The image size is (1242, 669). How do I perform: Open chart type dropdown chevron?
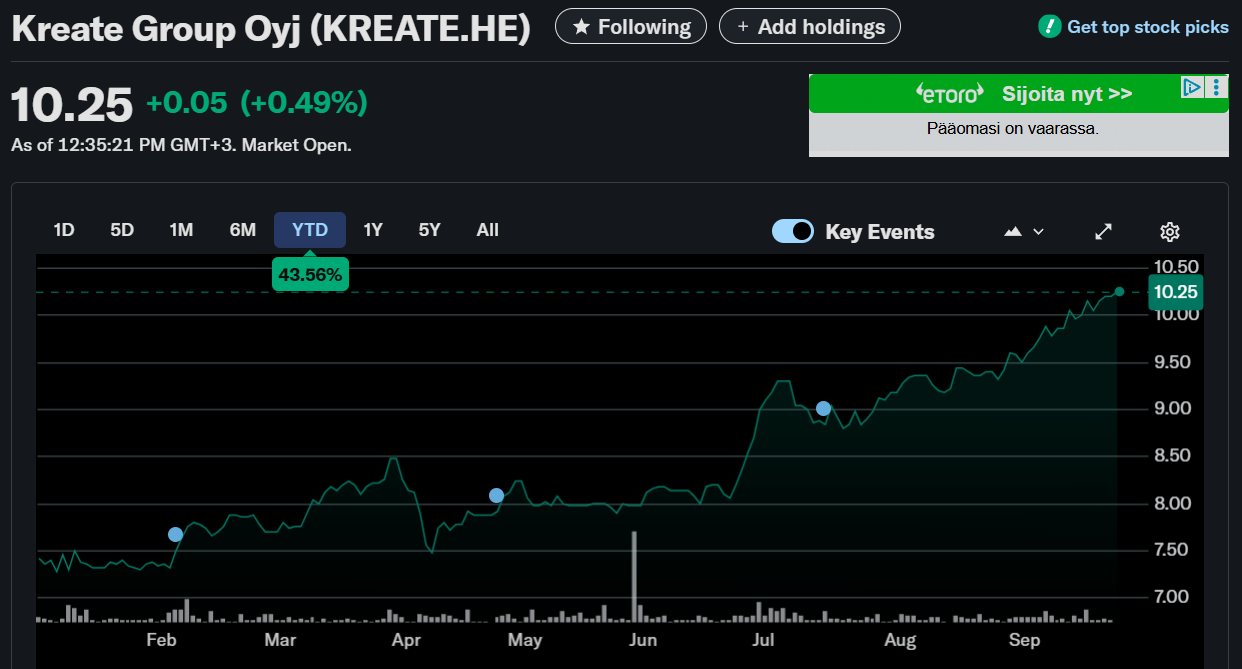point(1038,232)
